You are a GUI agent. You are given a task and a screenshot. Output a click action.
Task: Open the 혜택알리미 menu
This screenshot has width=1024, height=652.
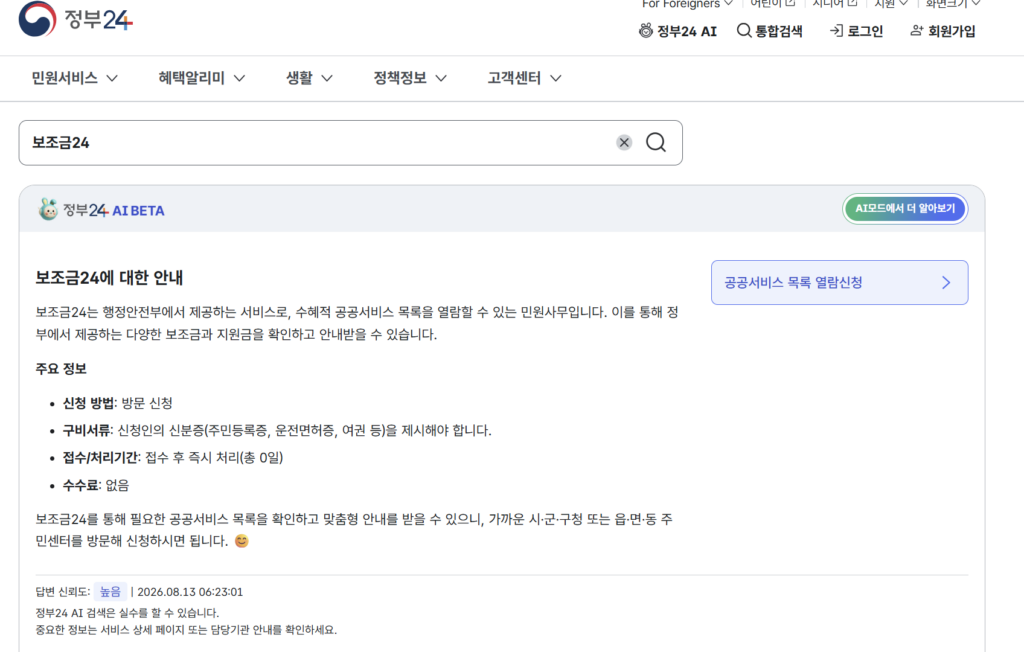coord(202,78)
